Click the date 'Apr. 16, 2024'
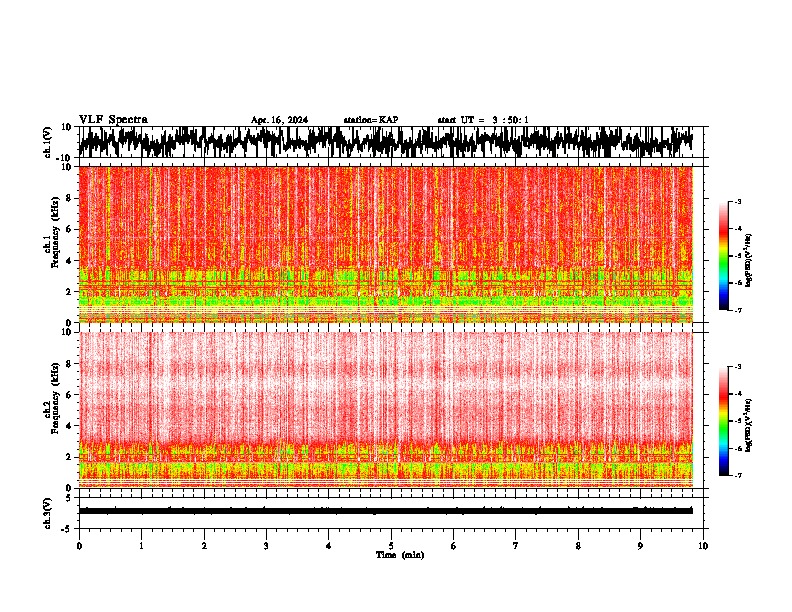The image size is (792, 612). point(279,120)
